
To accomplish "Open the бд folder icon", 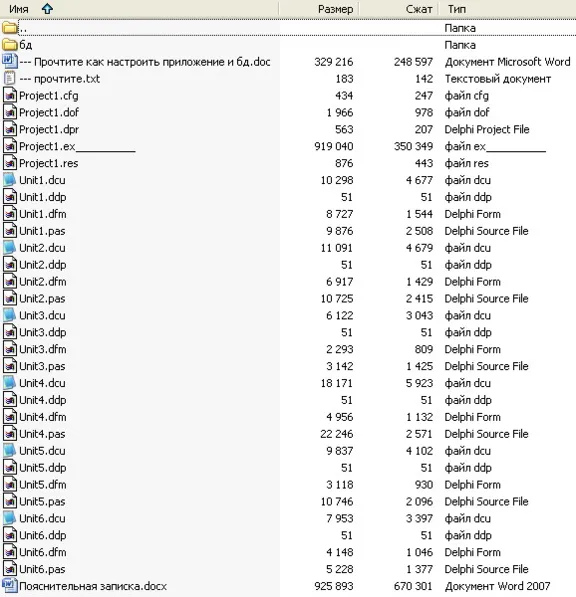I will point(10,45).
